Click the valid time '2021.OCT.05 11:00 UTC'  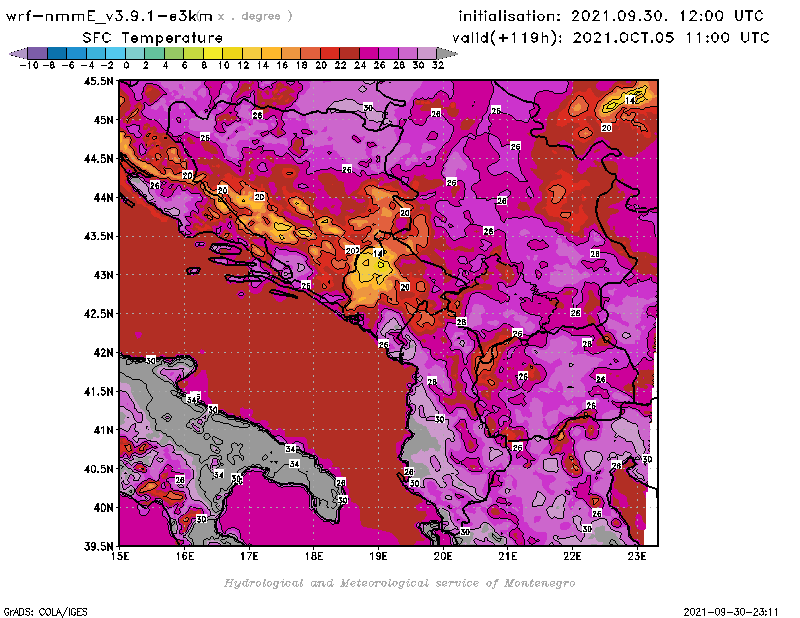[671, 38]
